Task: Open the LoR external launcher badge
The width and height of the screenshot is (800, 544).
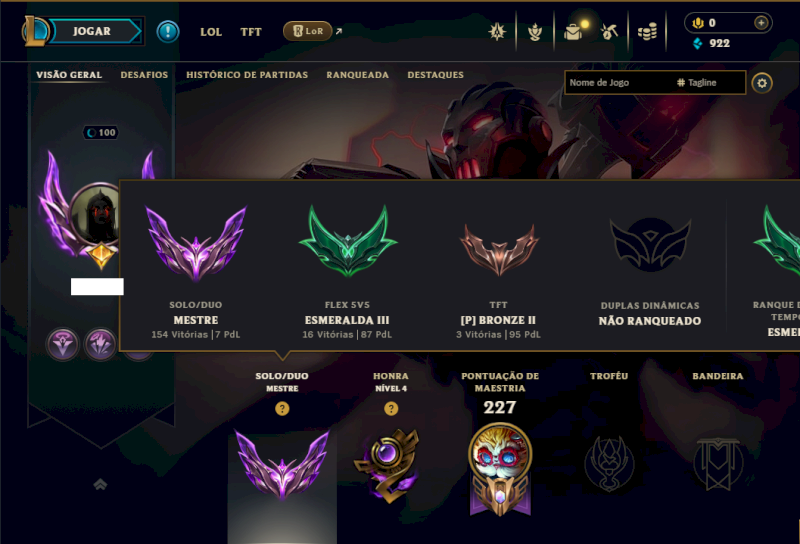Action: [x=308, y=31]
